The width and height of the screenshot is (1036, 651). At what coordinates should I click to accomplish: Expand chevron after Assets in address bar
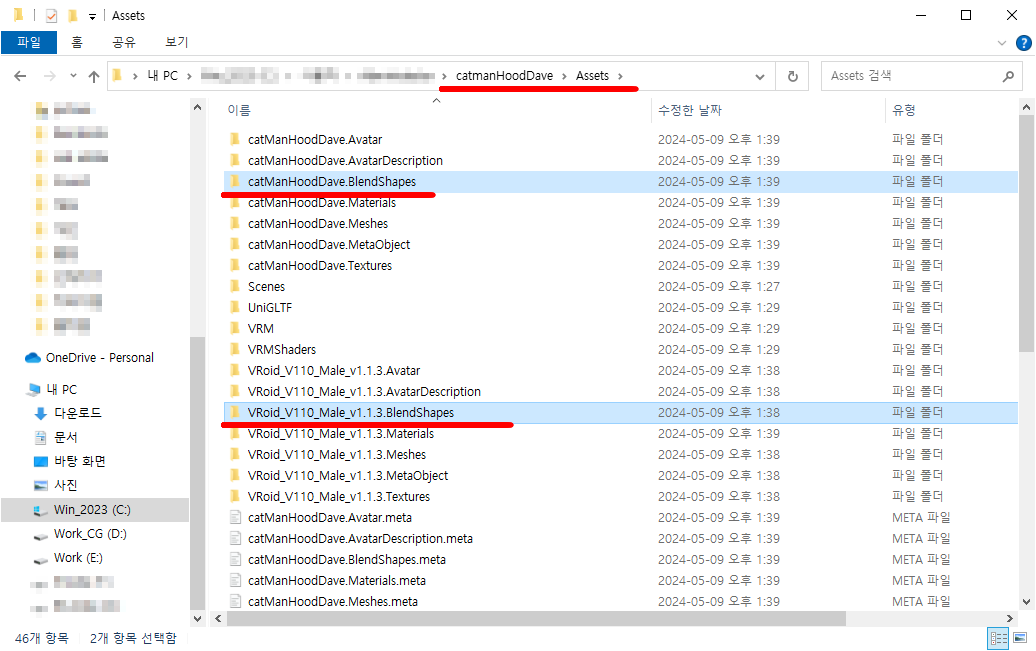click(620, 76)
